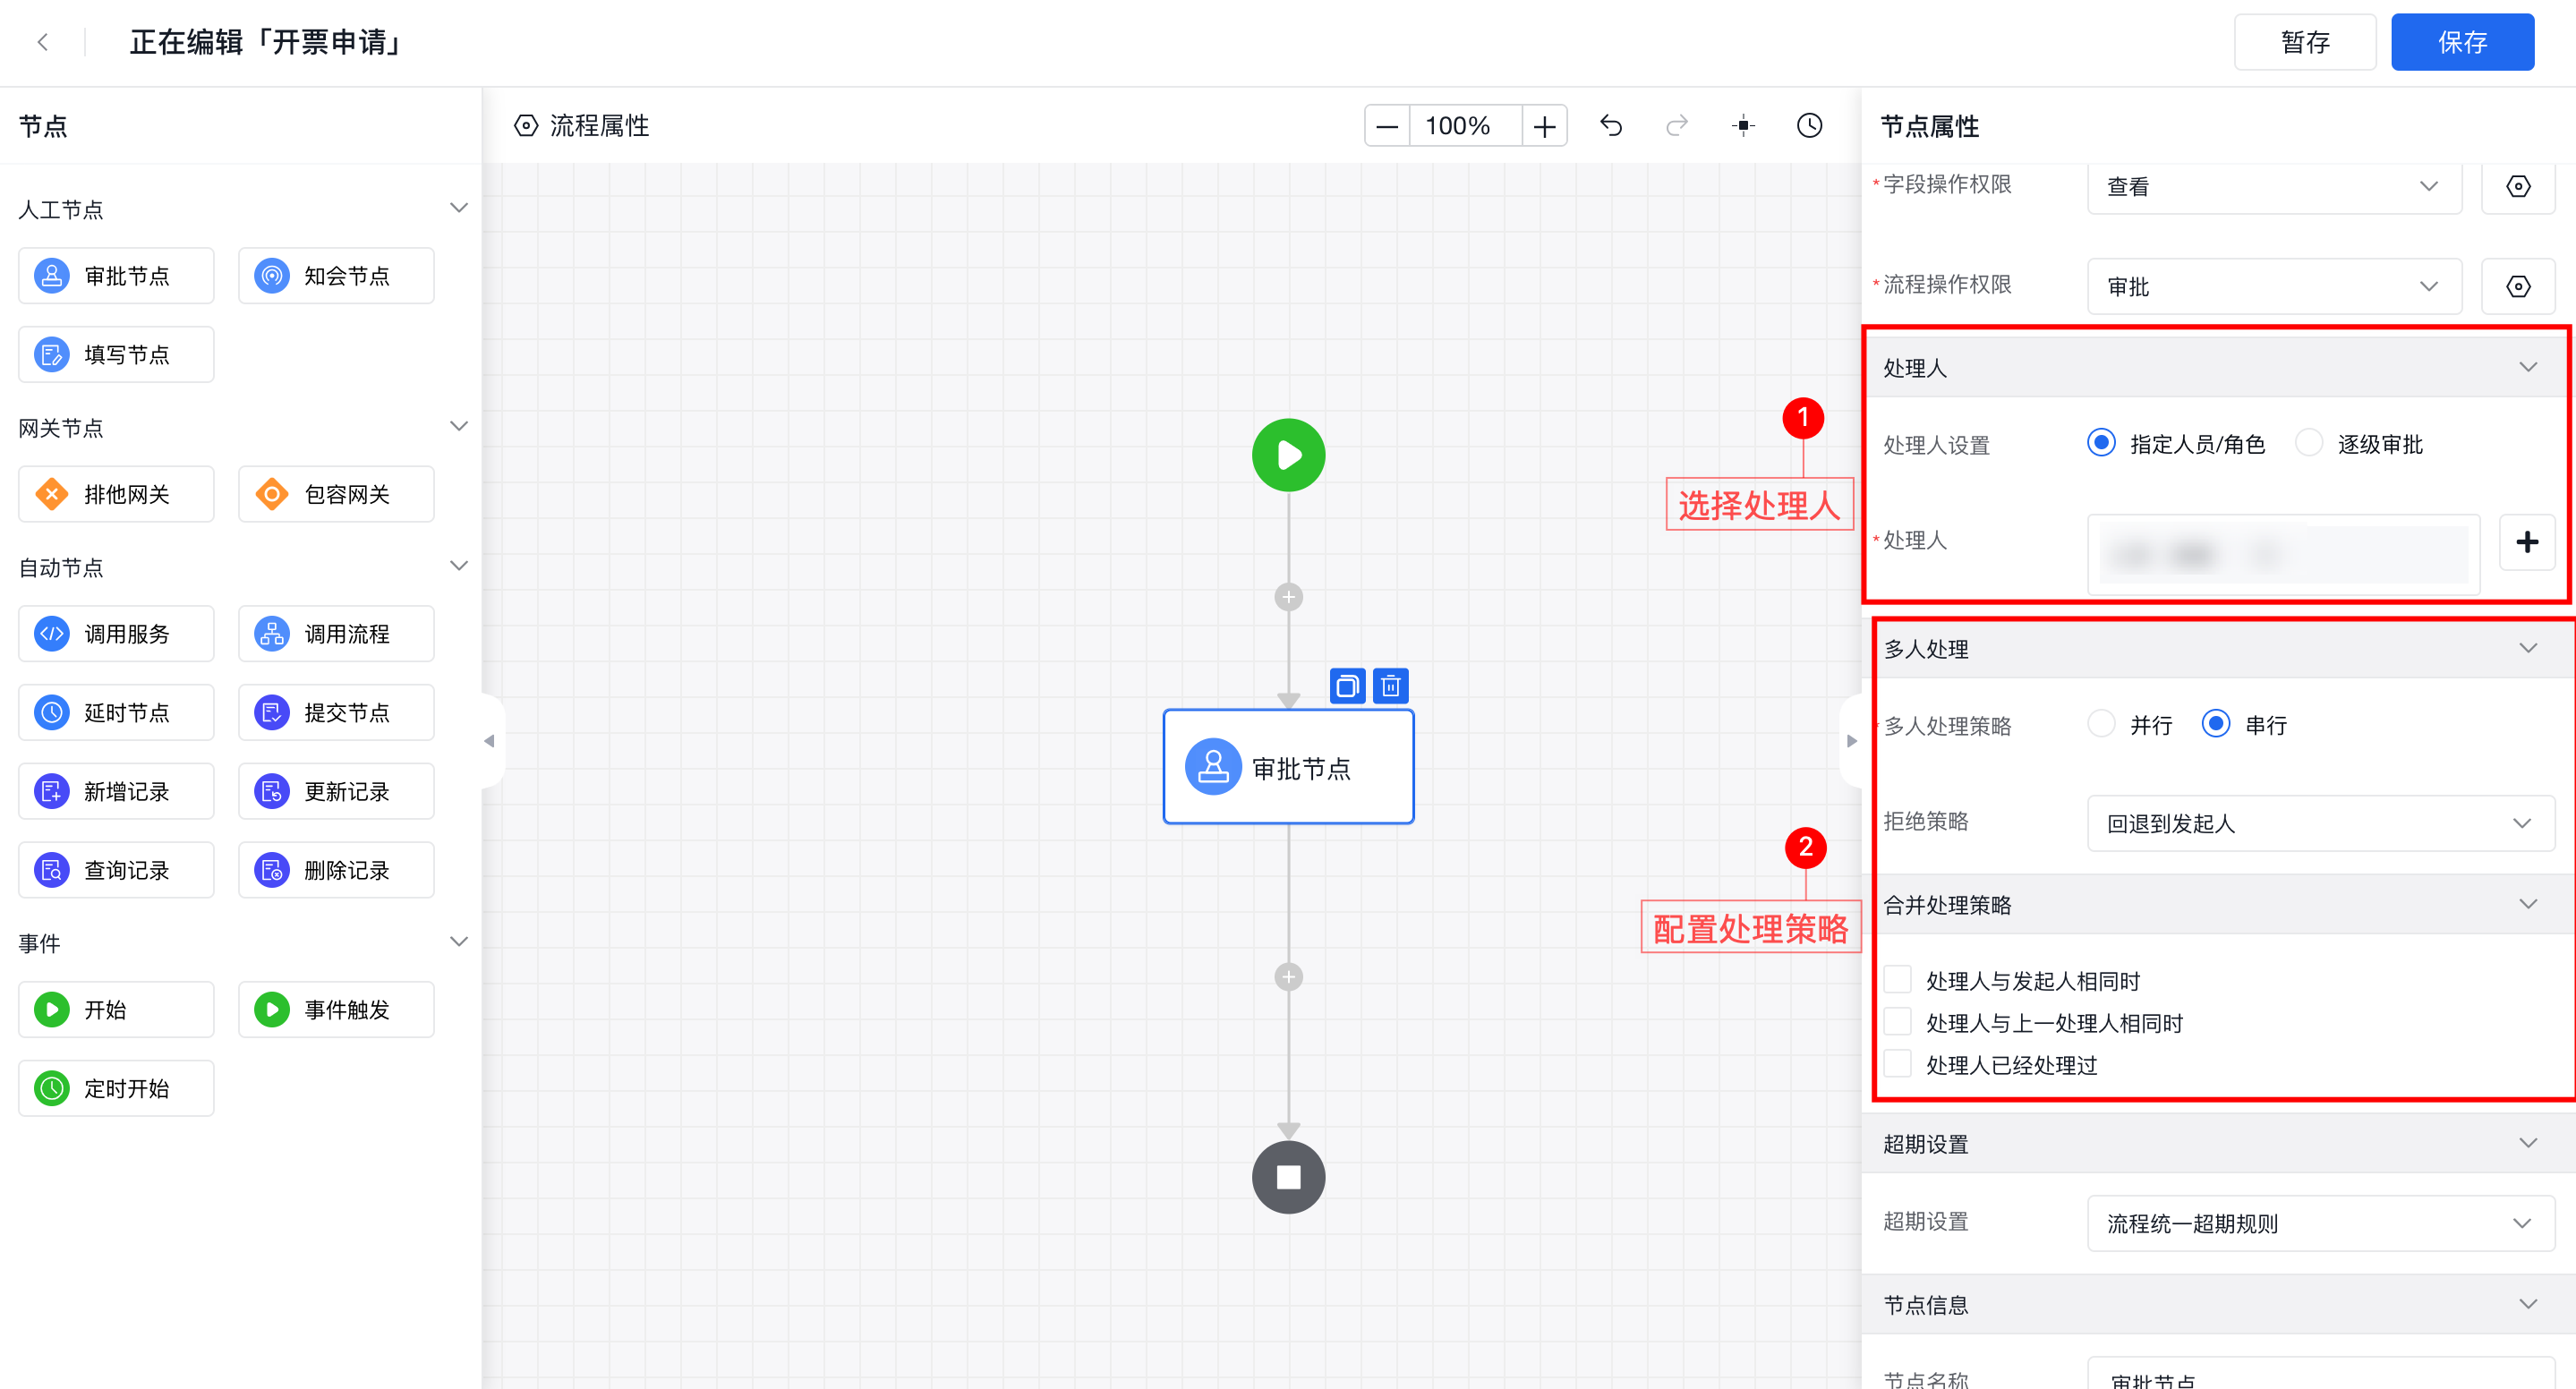Image resolution: width=2576 pixels, height=1389 pixels.
Task: Collapse the 合并处理策略 section
Action: (x=2528, y=904)
